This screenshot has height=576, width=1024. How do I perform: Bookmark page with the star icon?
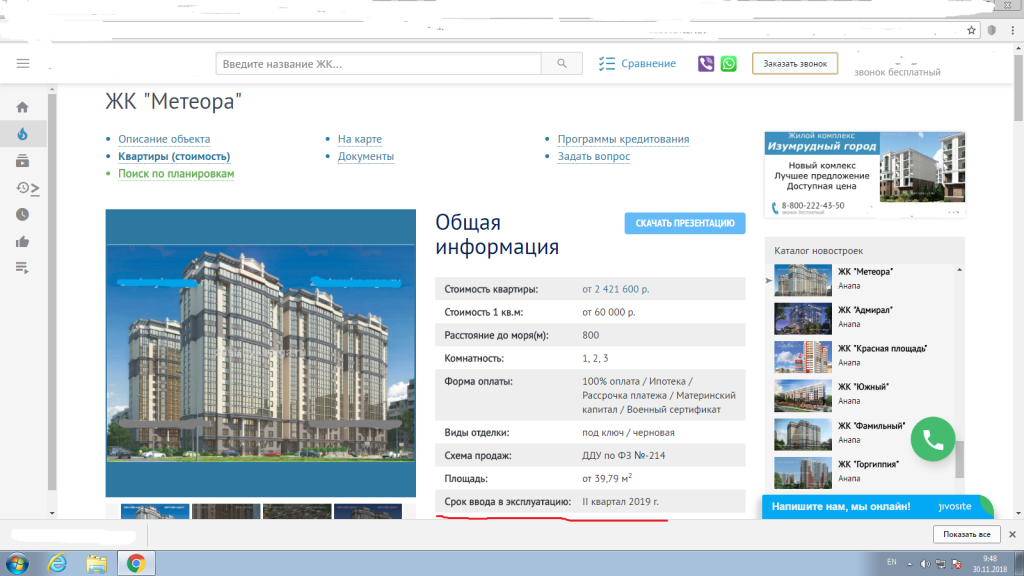click(971, 30)
